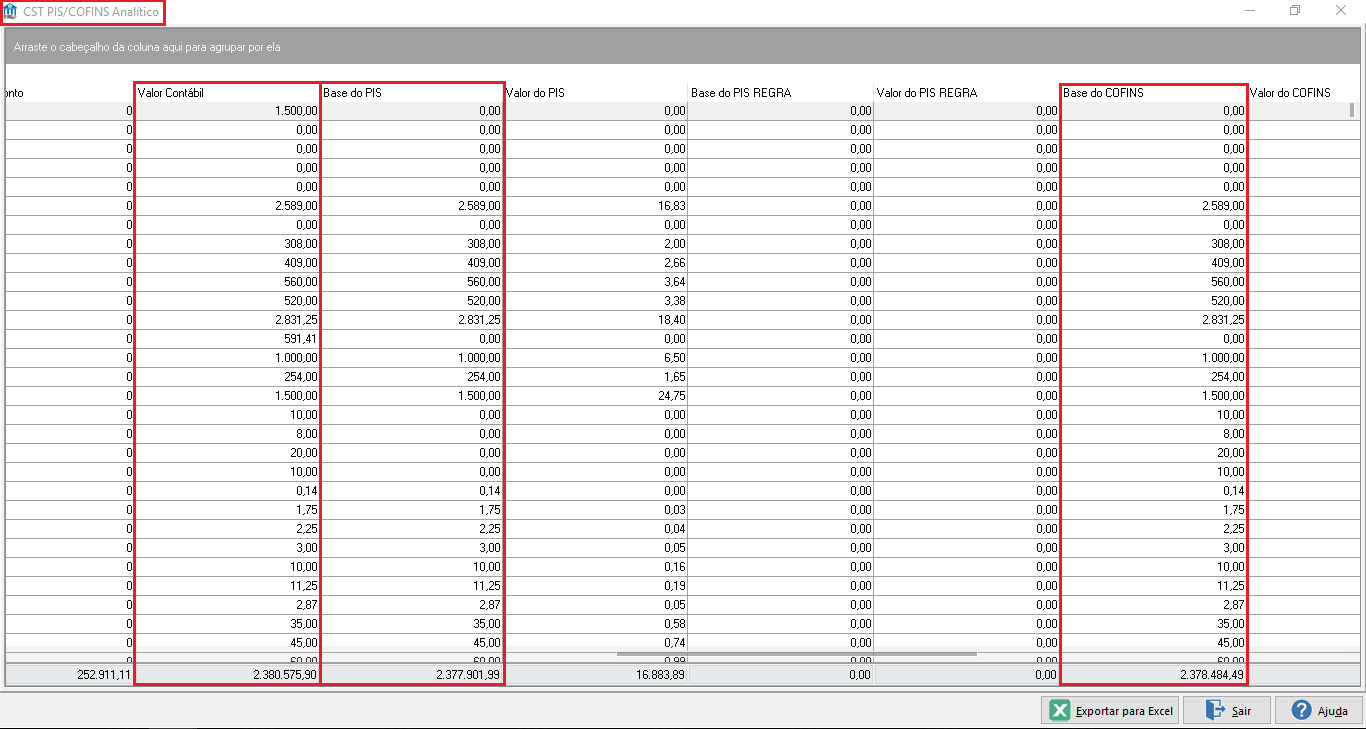
Task: Select Valor Contábil cell 8,00
Action: click(227, 434)
